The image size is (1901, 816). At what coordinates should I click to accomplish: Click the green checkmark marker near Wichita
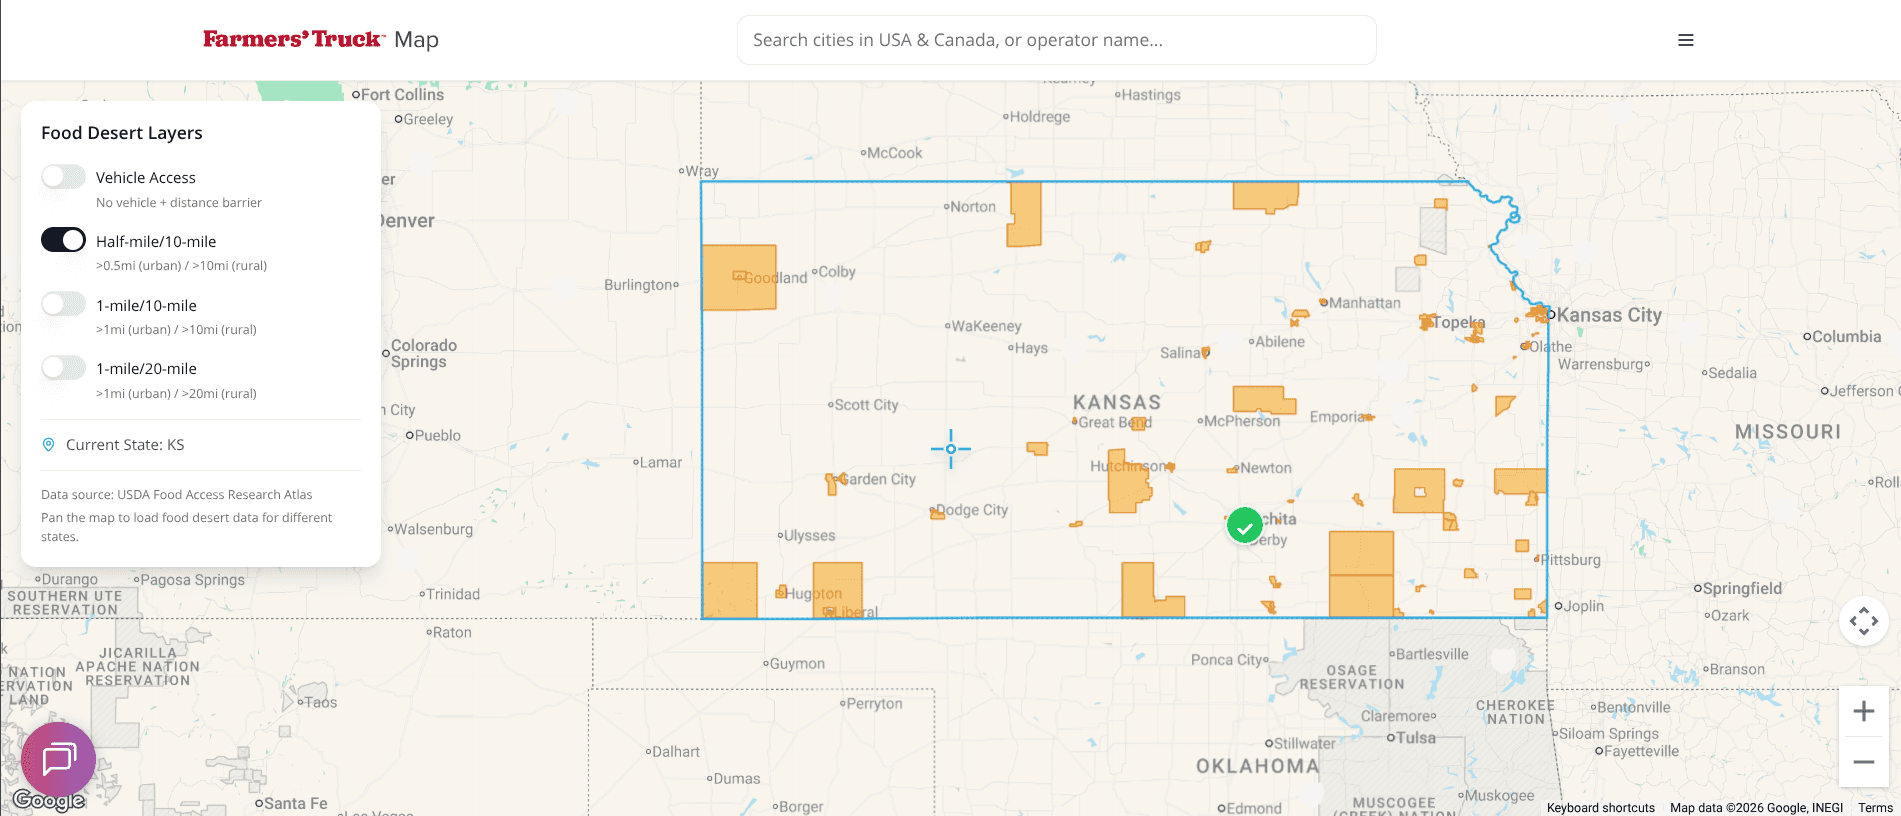click(1244, 525)
